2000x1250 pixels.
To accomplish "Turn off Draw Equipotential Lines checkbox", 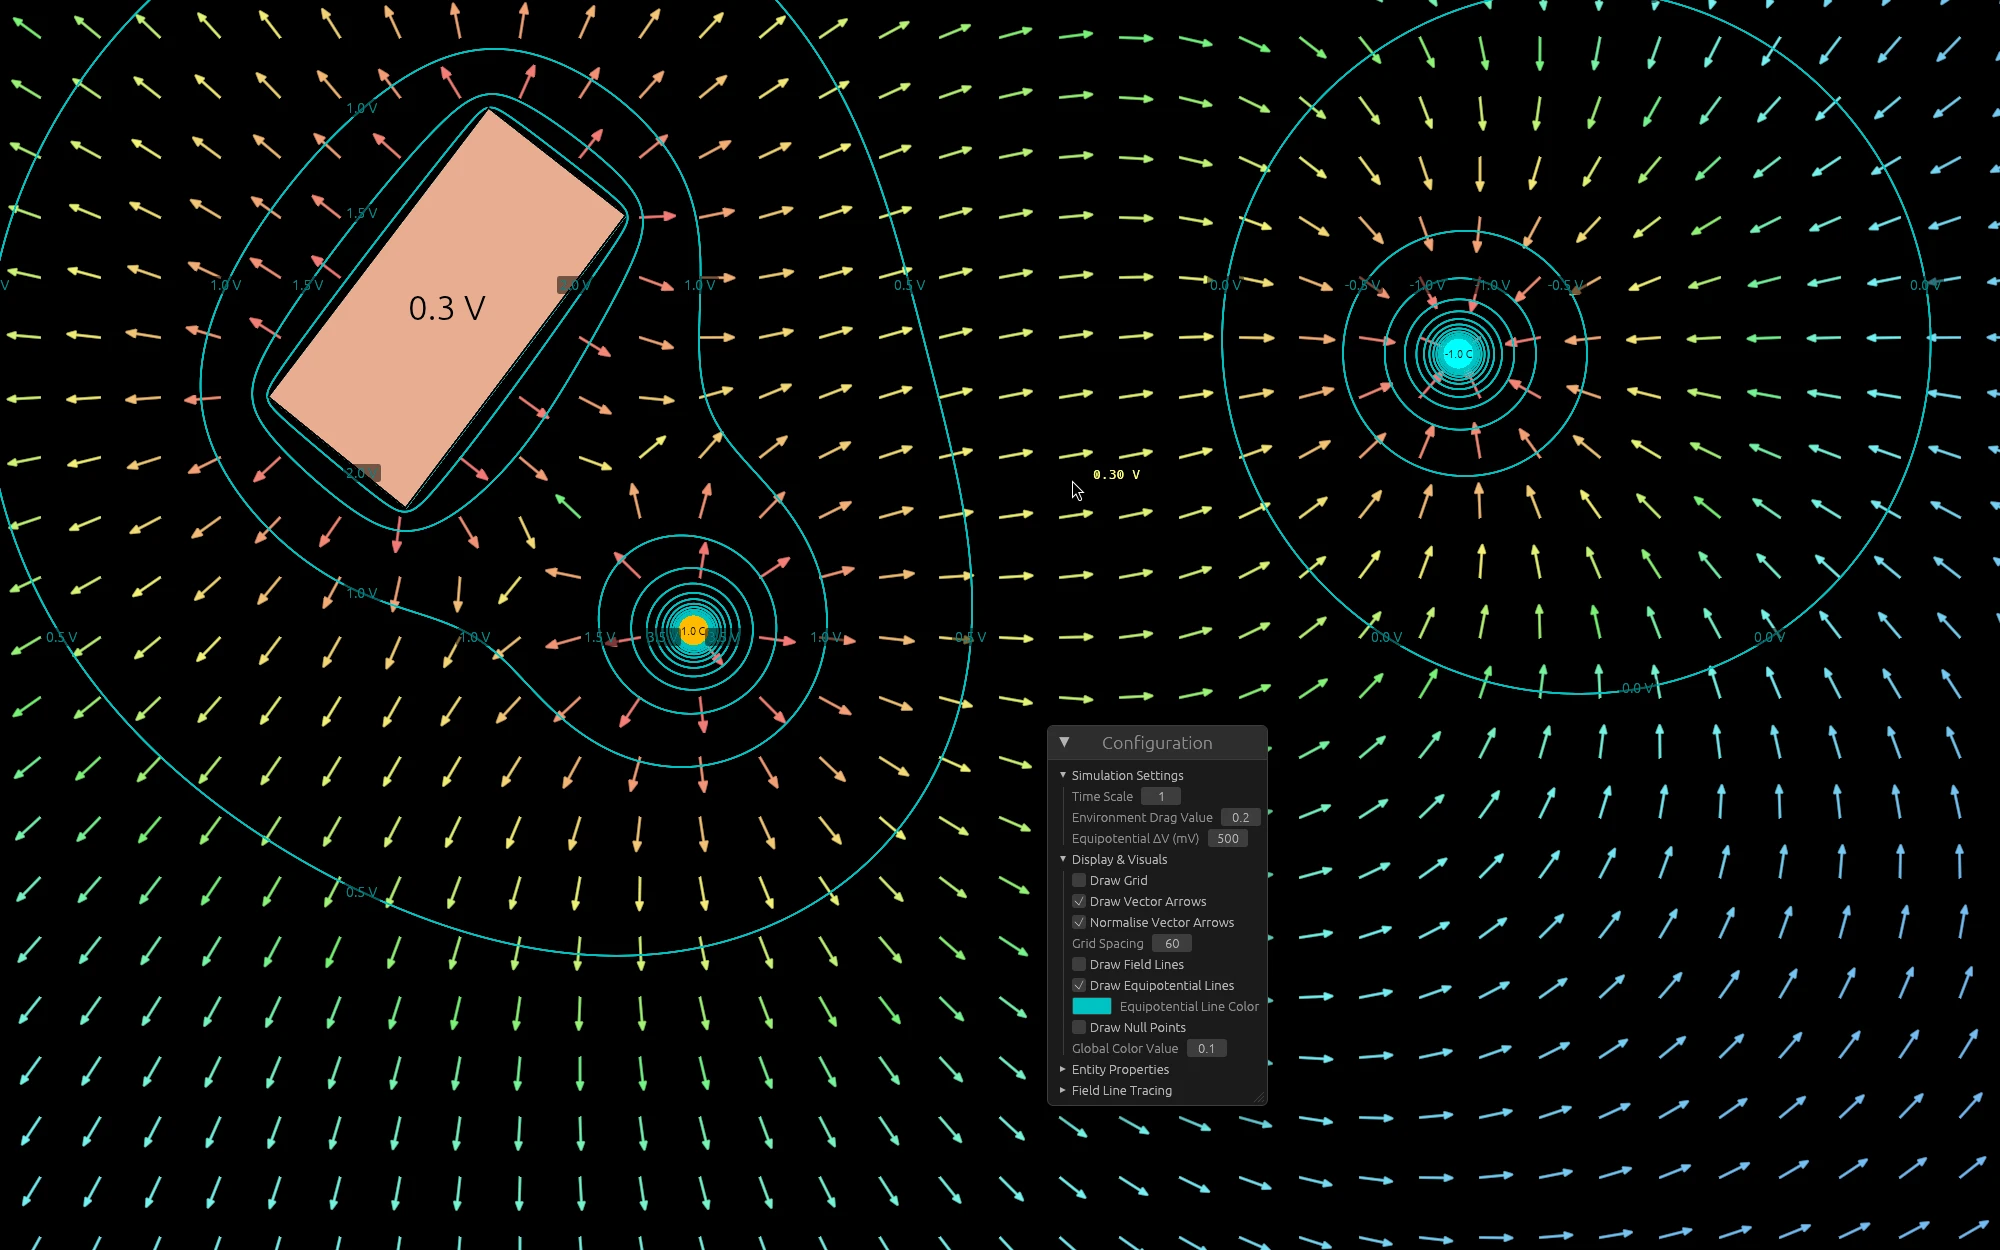I will click(x=1079, y=985).
